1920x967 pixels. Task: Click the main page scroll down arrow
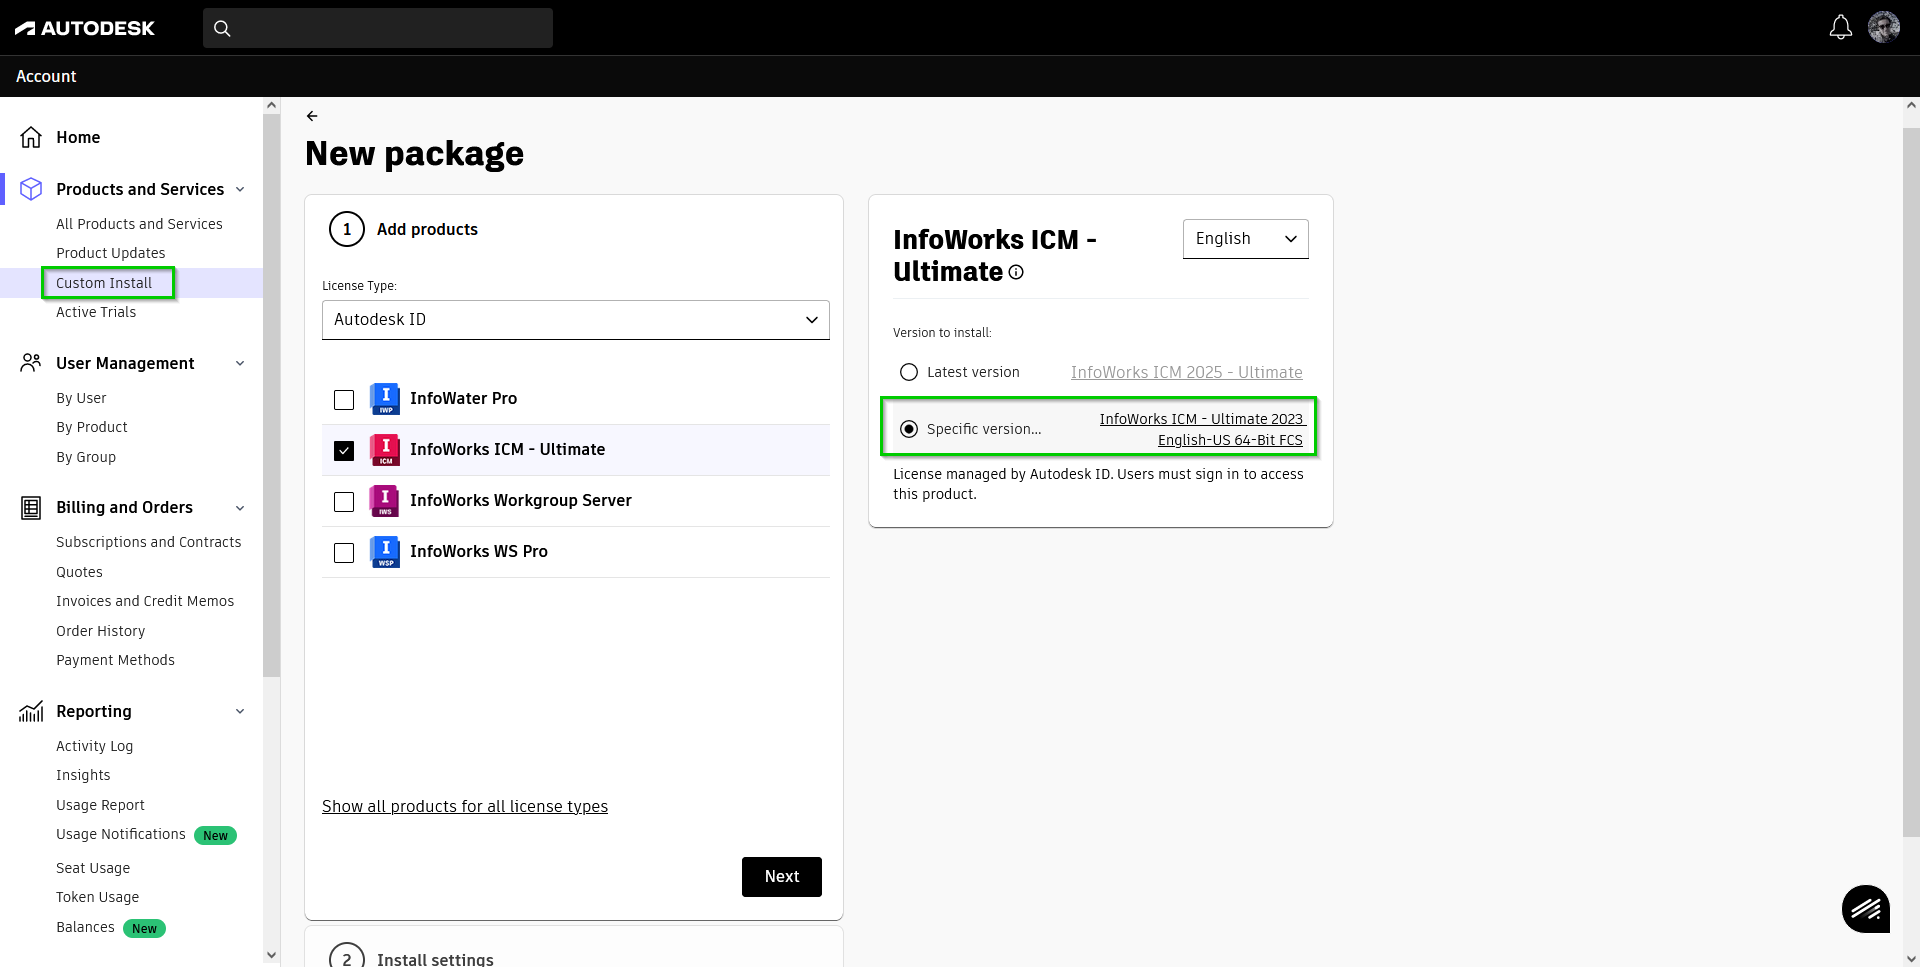click(1911, 958)
